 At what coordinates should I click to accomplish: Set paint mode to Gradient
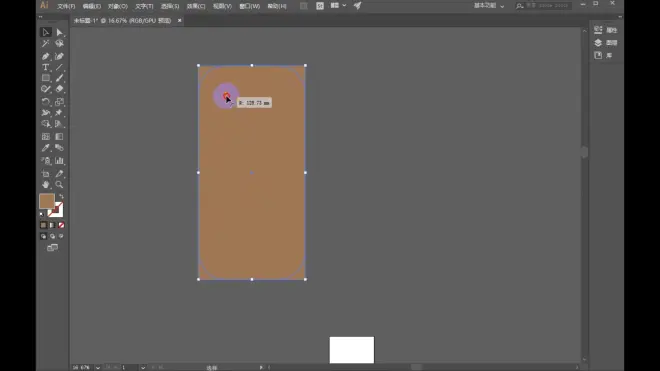pyautogui.click(x=52, y=225)
